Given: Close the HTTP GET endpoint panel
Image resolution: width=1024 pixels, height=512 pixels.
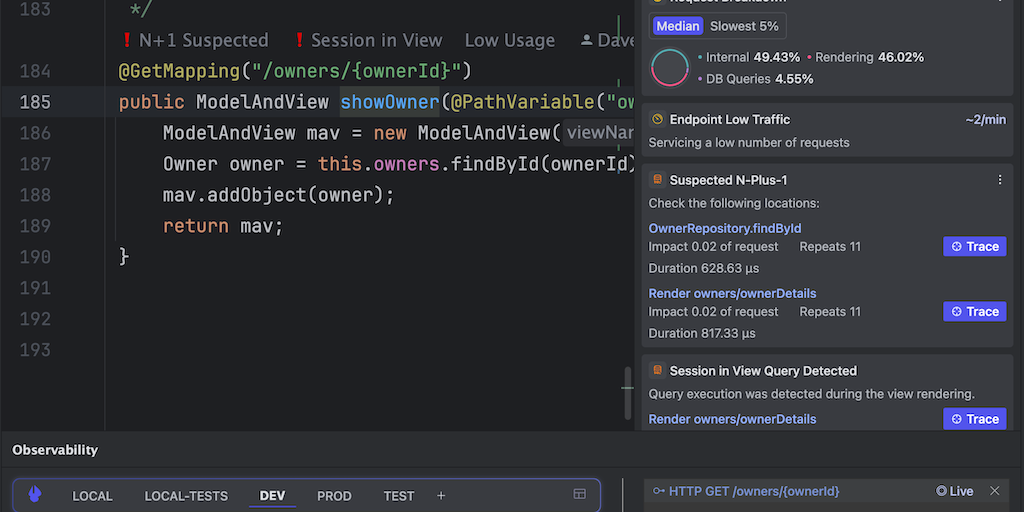Looking at the screenshot, I should point(994,491).
